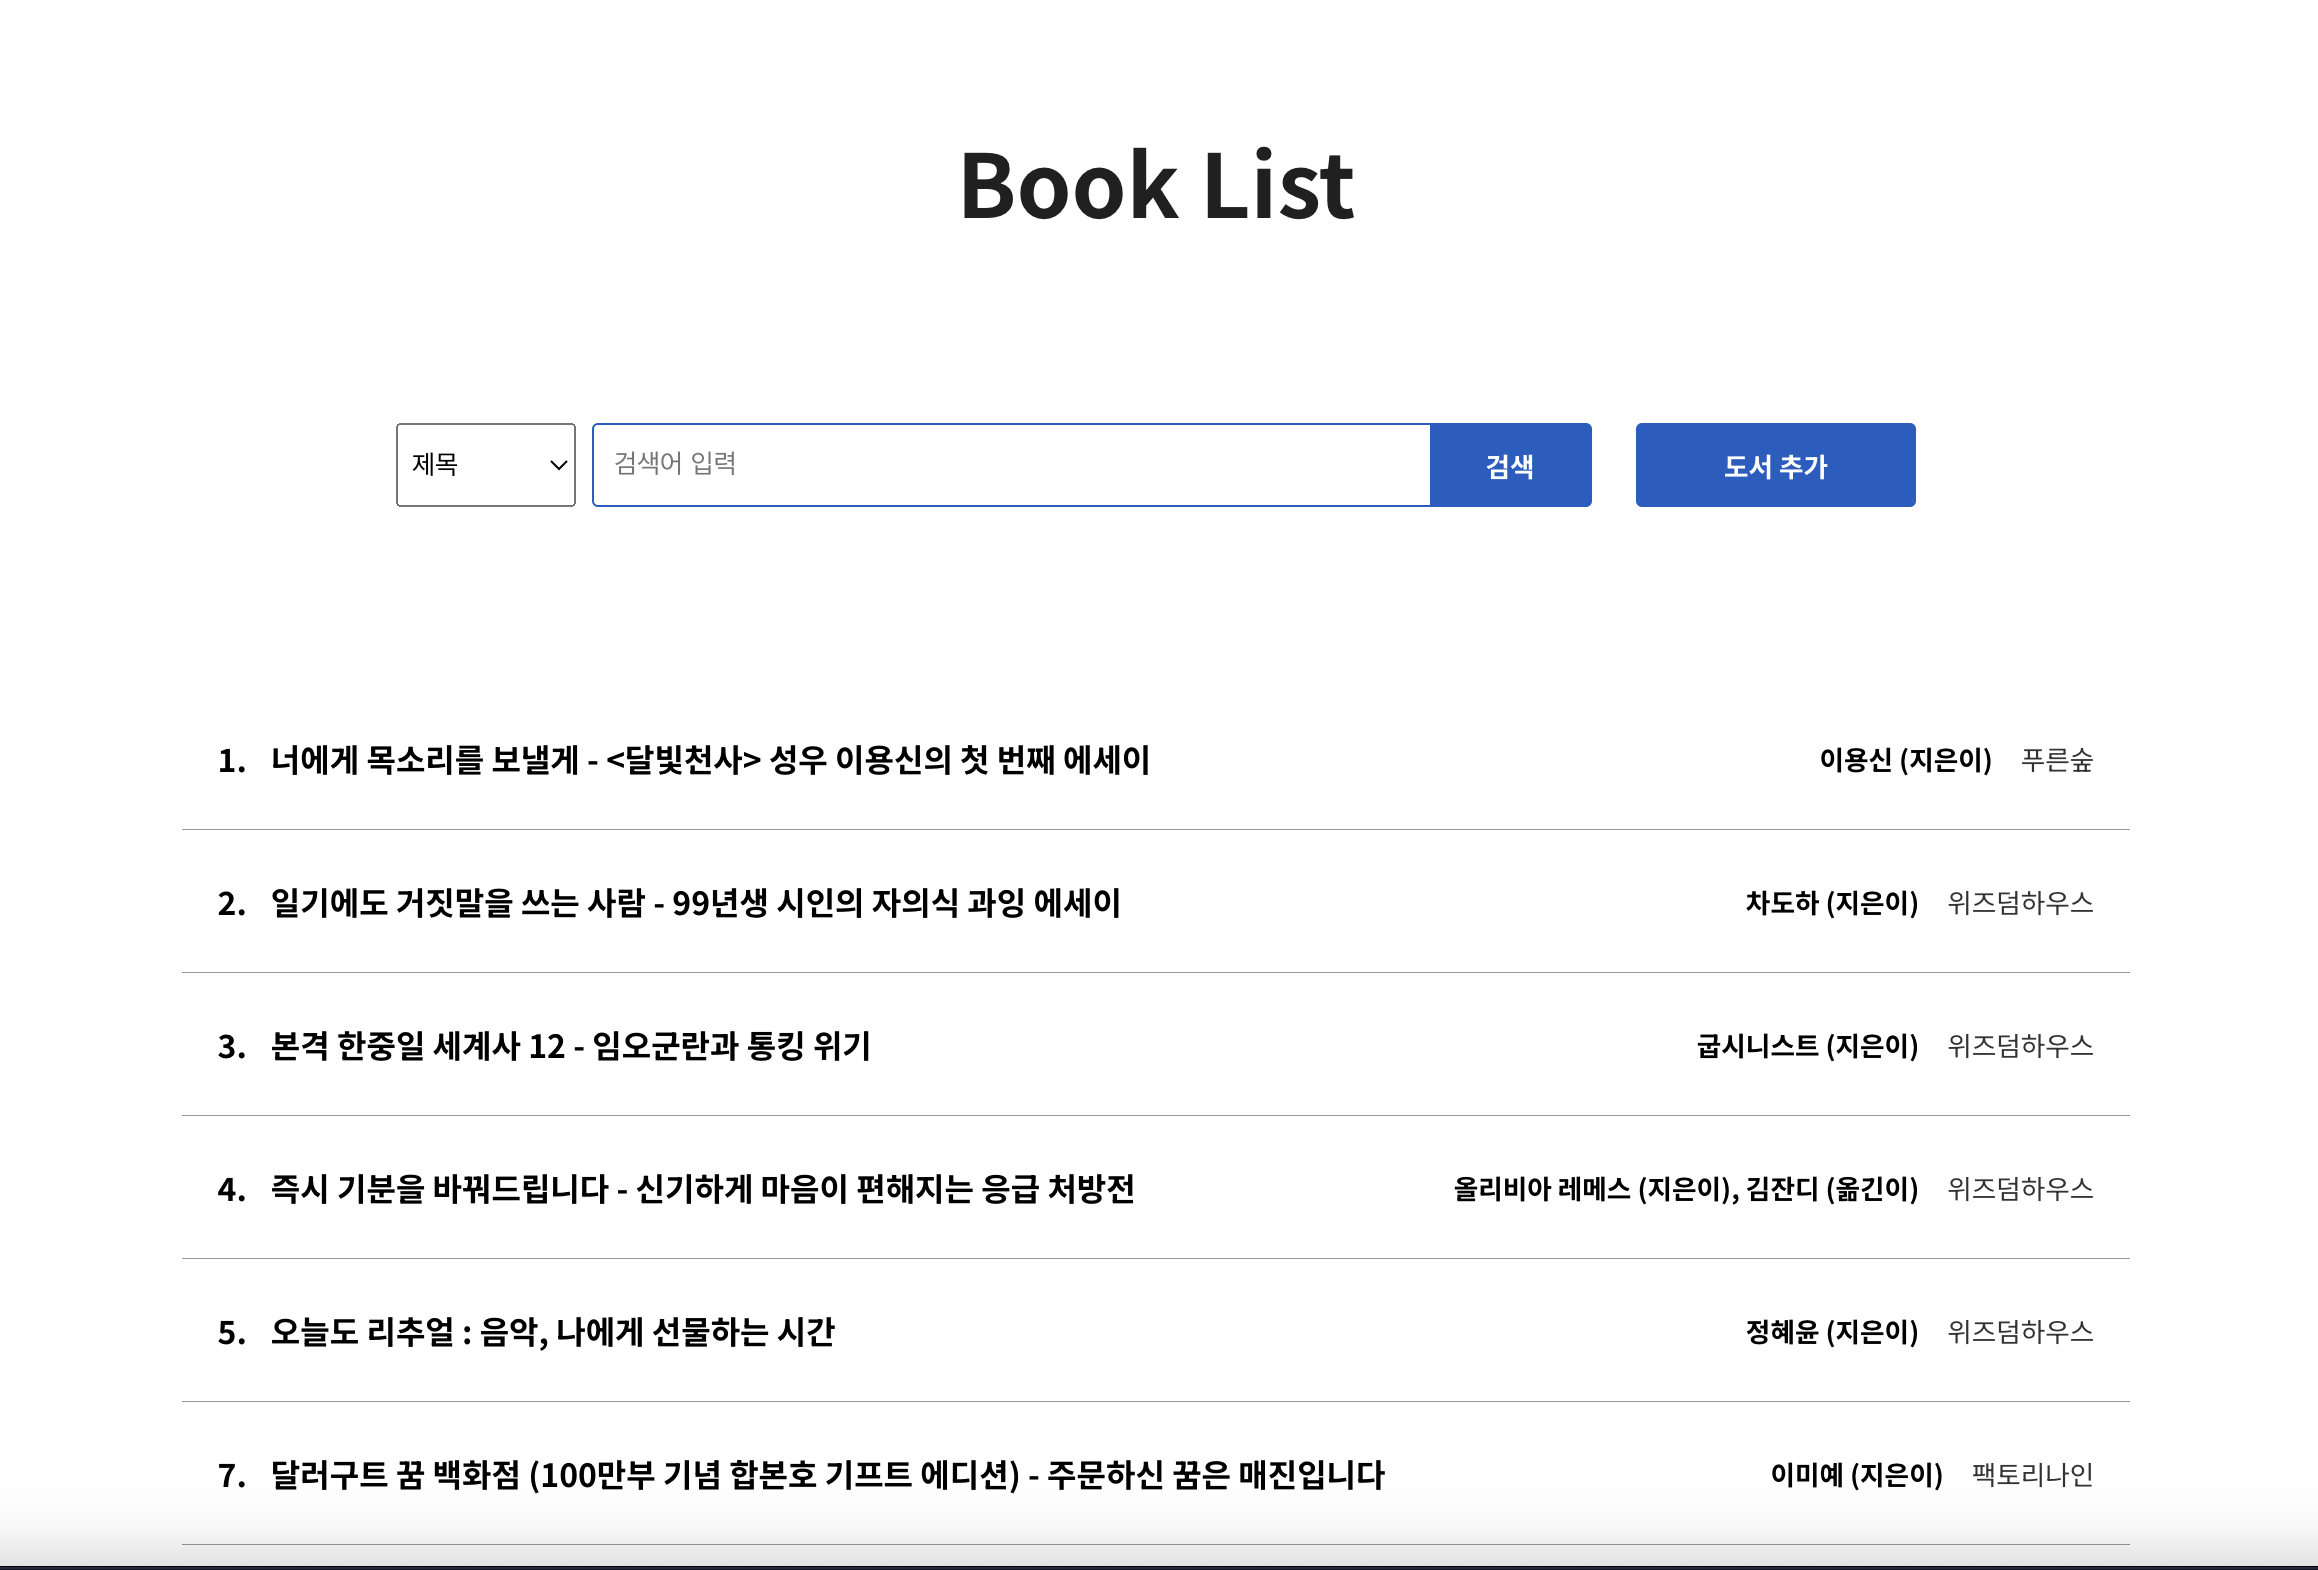The width and height of the screenshot is (2318, 1570).
Task: Click author 차도하 (지은이)
Action: (1832, 903)
